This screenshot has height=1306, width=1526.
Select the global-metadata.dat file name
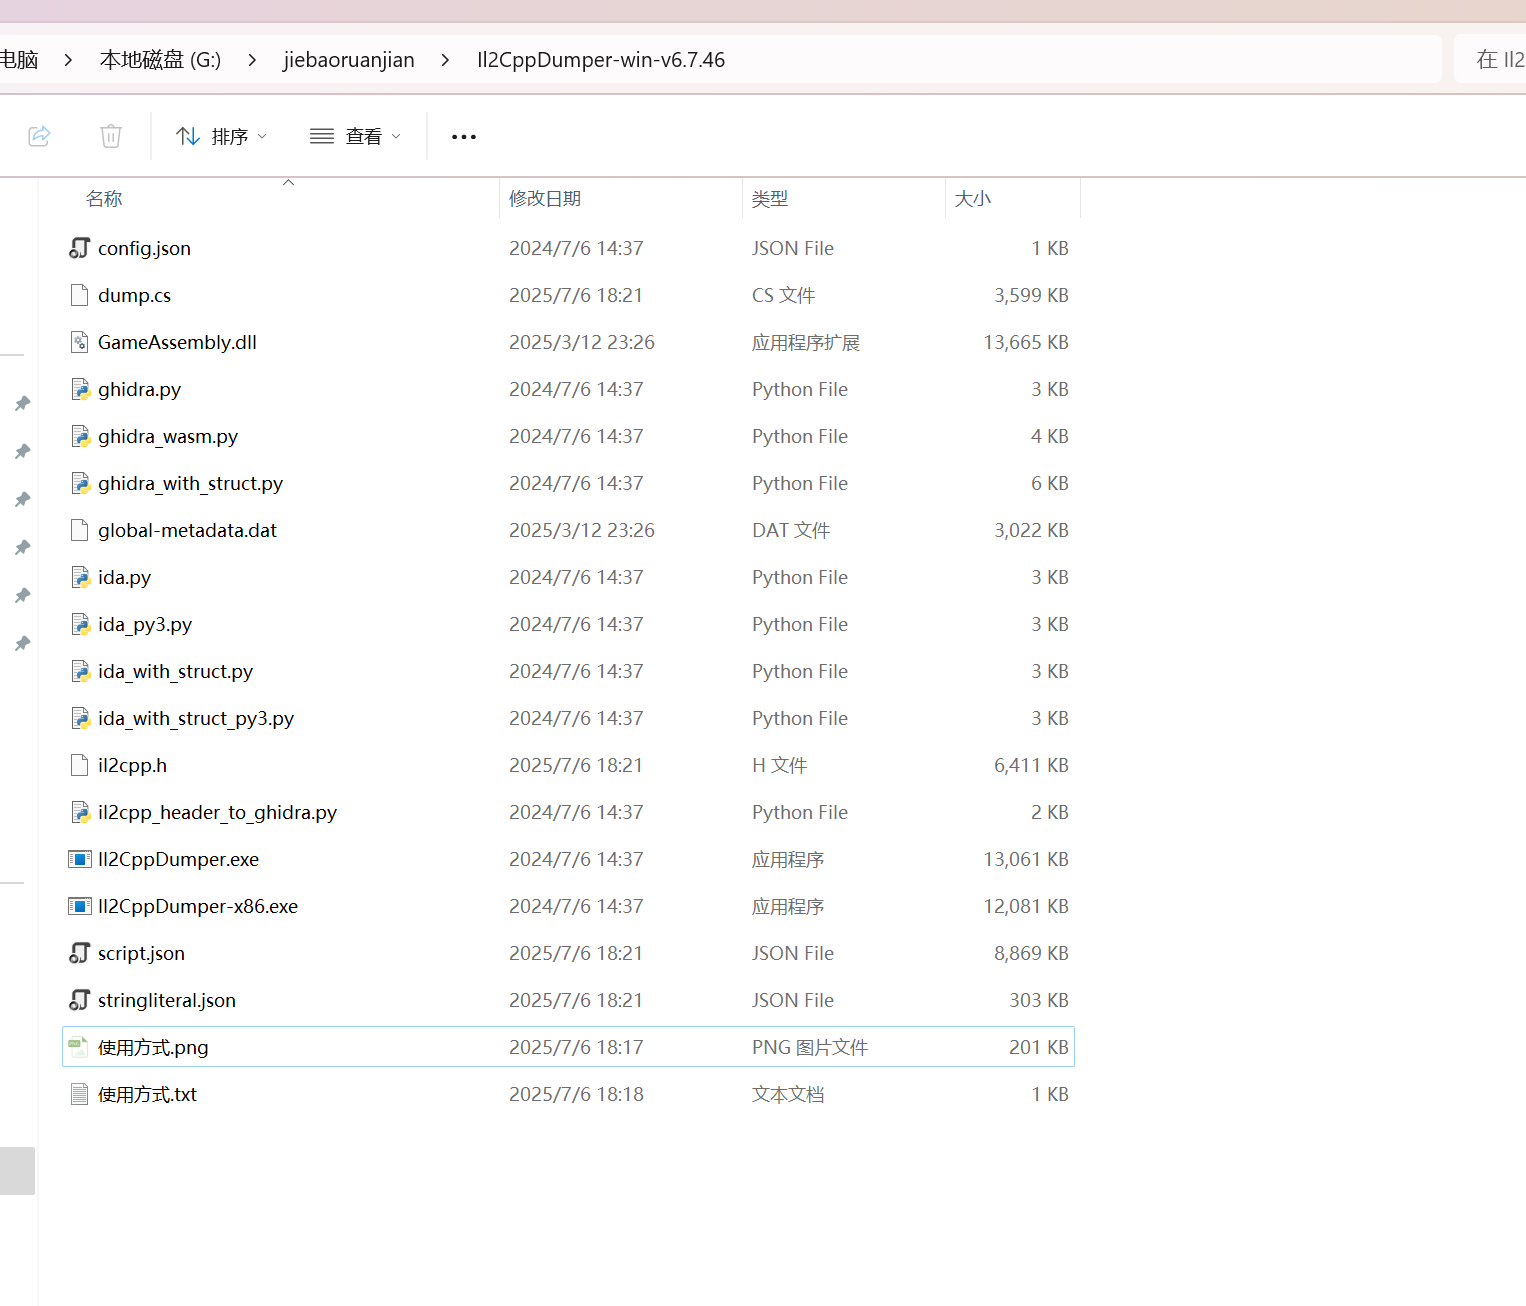pos(187,530)
